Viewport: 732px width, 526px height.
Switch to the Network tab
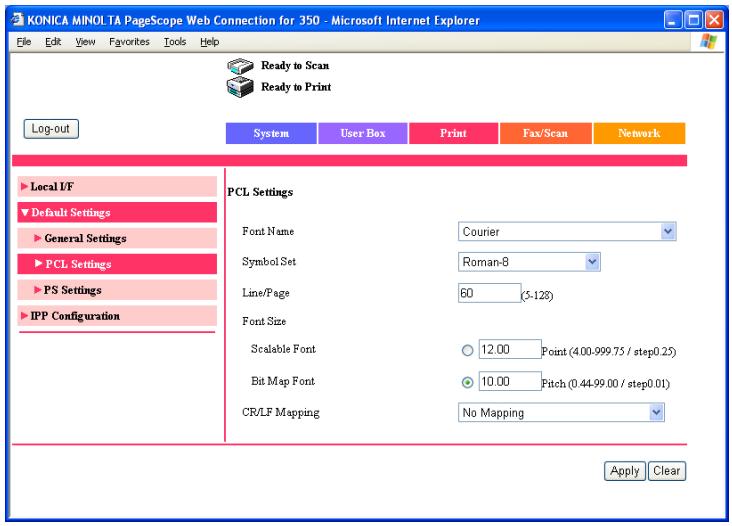[x=639, y=133]
